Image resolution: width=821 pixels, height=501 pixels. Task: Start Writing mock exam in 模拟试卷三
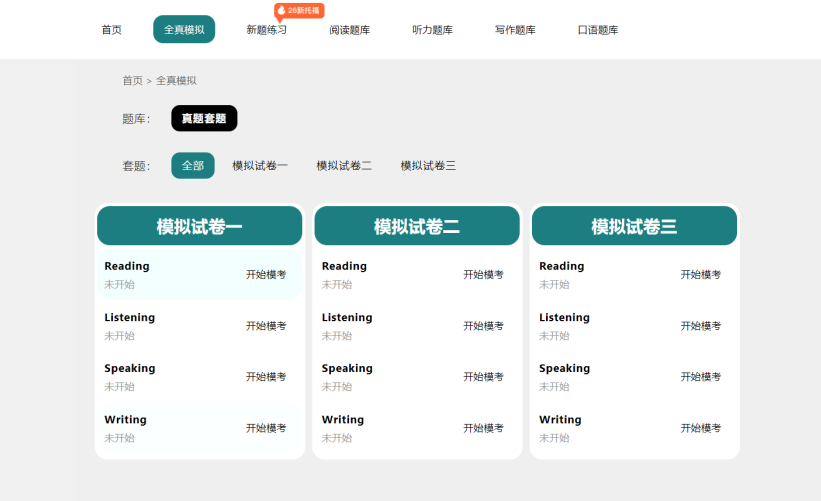(701, 428)
